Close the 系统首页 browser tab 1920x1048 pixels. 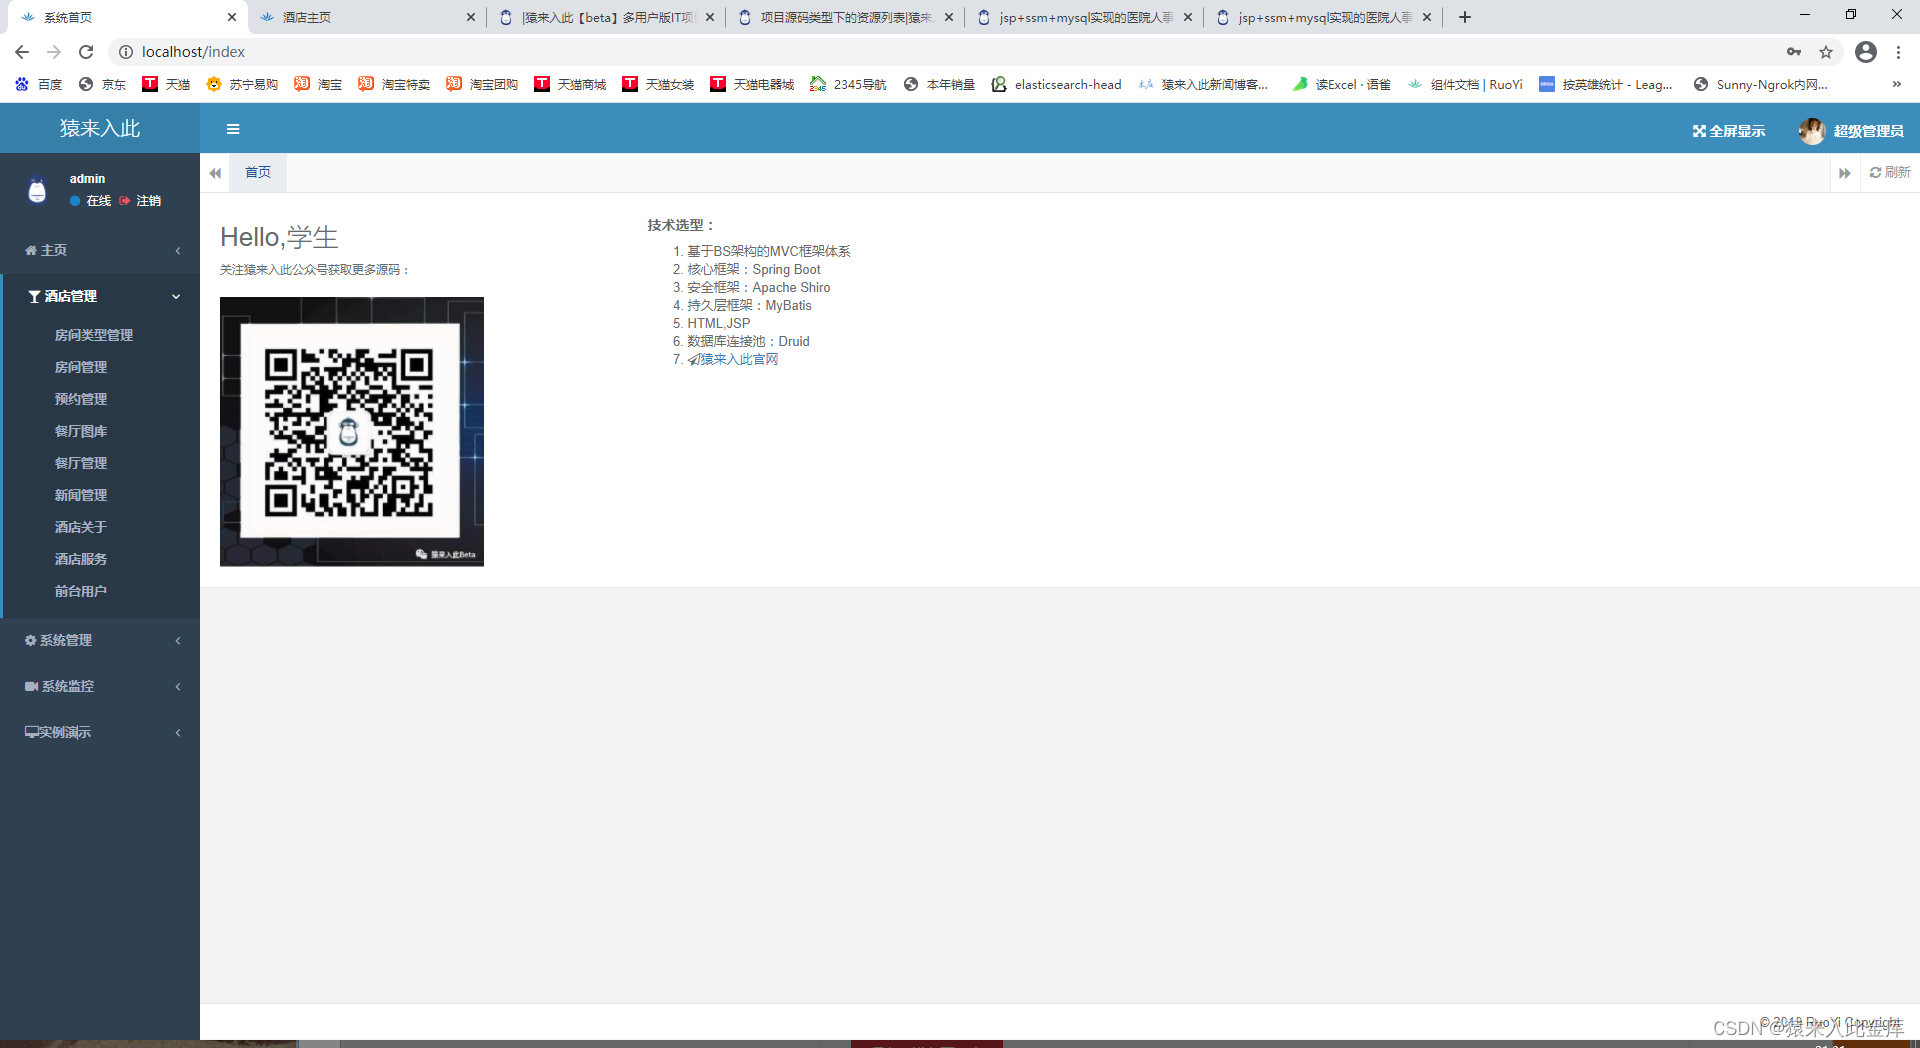pos(232,17)
